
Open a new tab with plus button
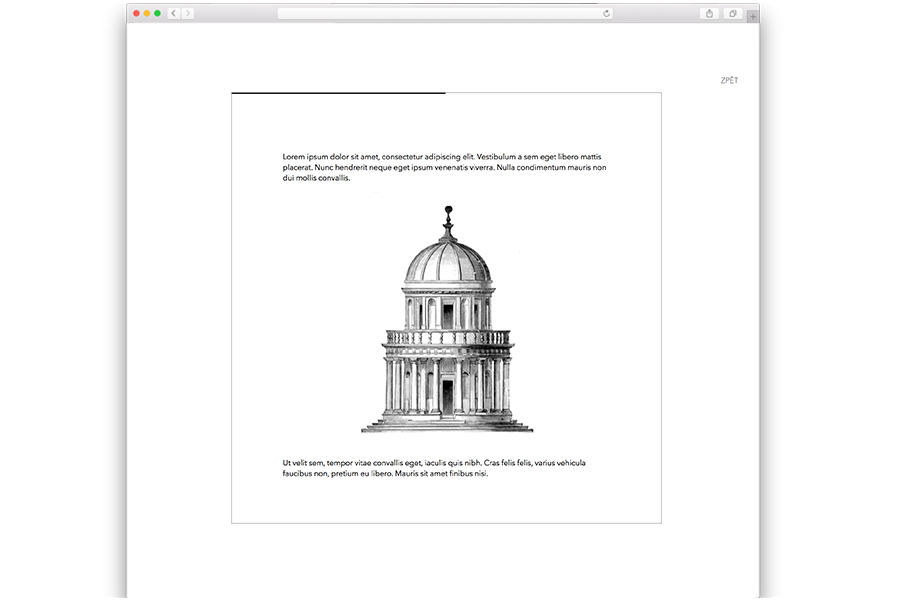pos(752,15)
